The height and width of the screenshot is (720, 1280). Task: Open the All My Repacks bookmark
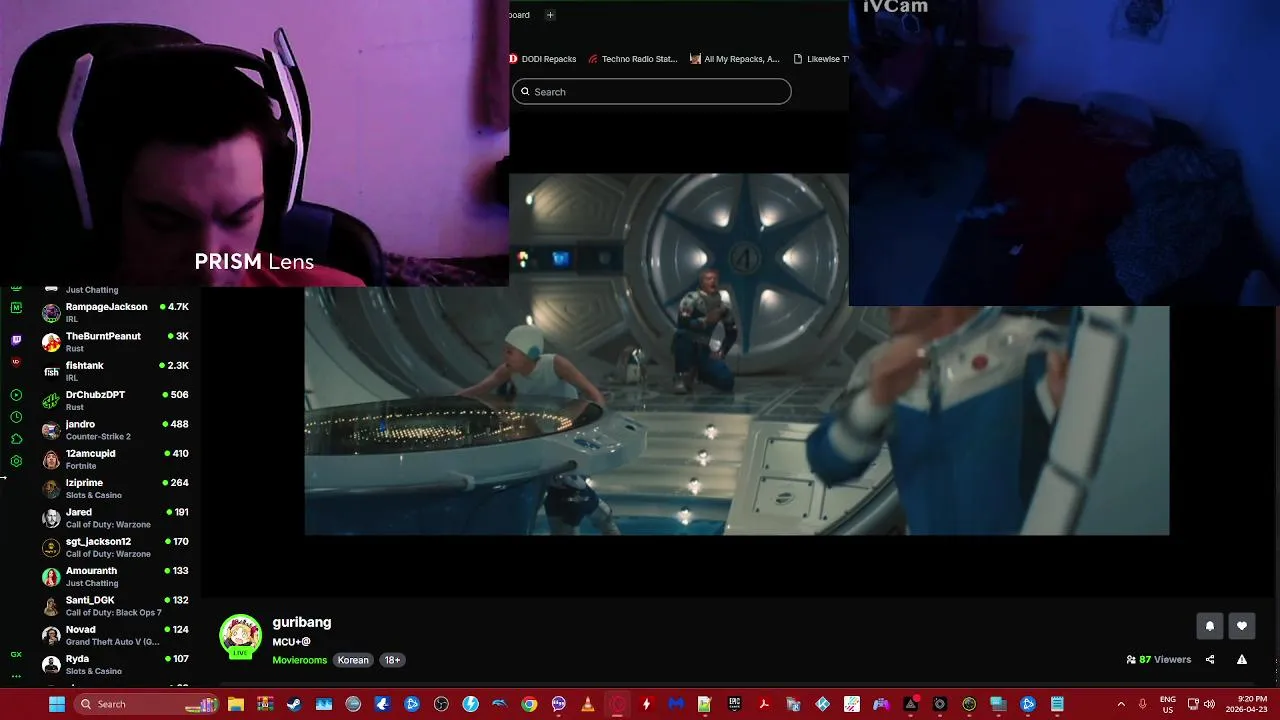tap(735, 59)
